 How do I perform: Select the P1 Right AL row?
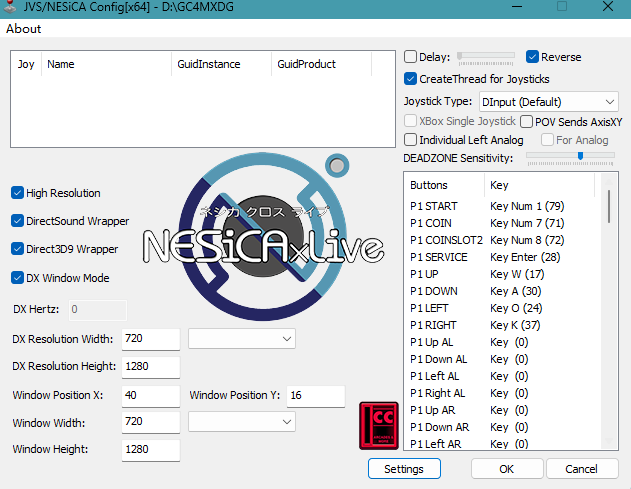pos(502,393)
